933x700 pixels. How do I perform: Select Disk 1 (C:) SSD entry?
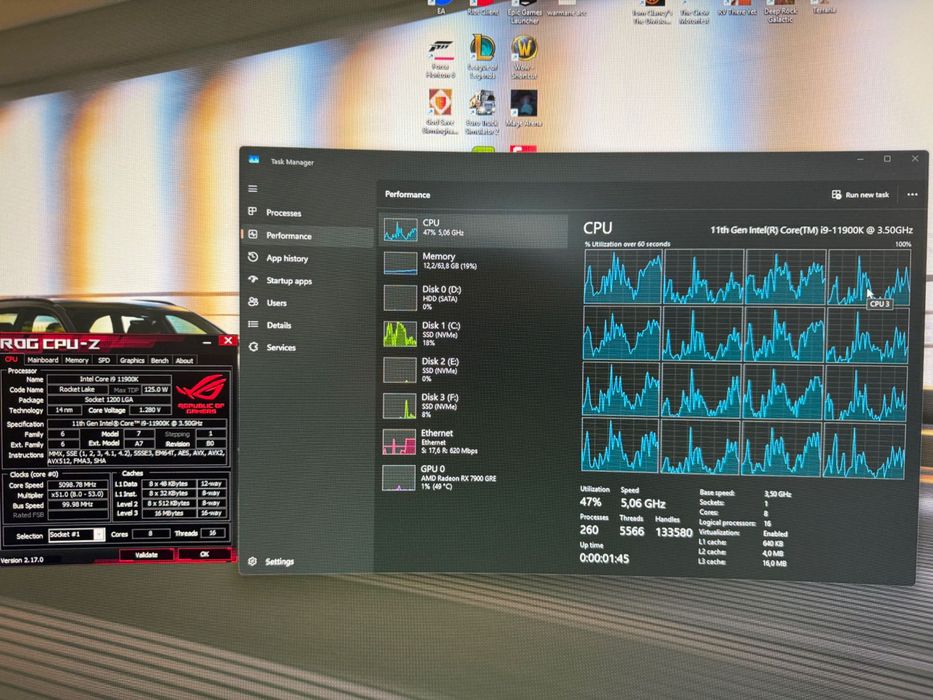473,334
